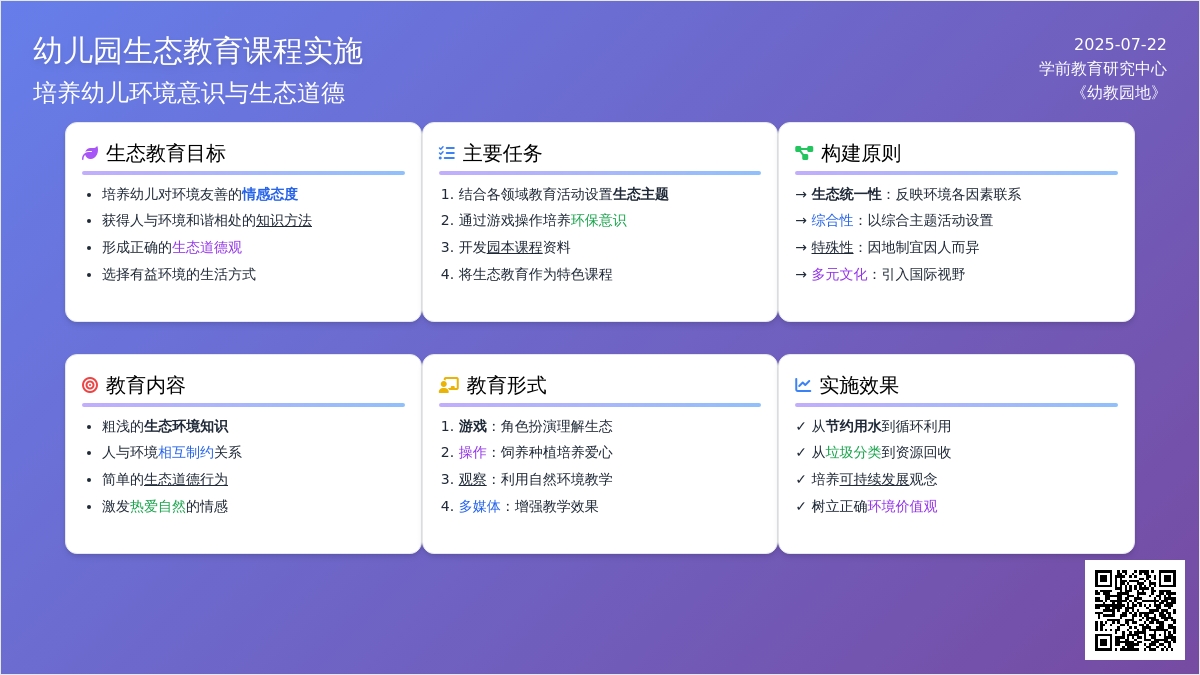Click the presenter icon beside 教育形式

[x=449, y=385]
